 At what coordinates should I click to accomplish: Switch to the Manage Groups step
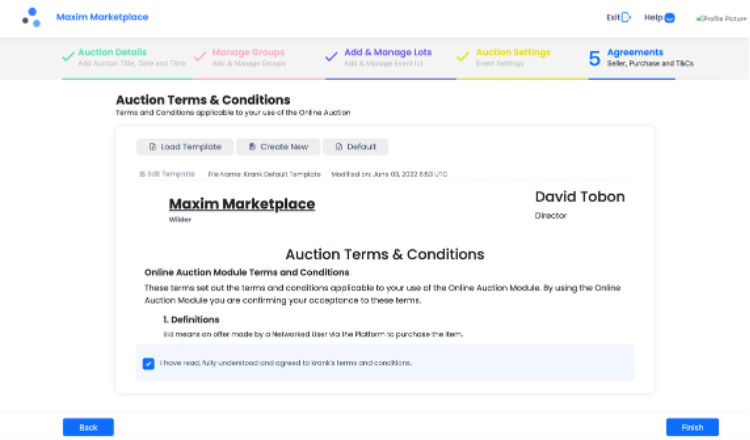pyautogui.click(x=247, y=57)
